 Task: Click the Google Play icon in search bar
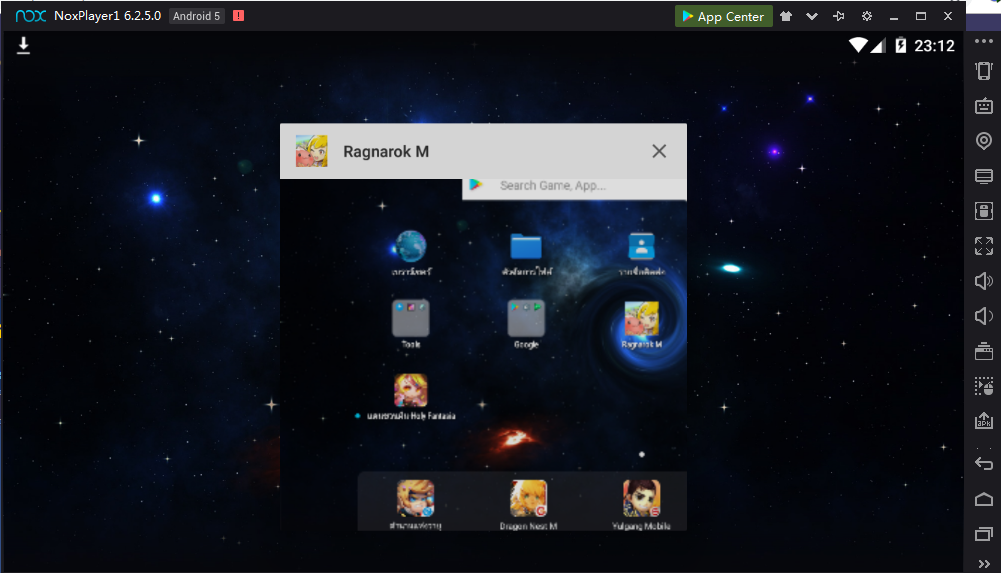476,185
